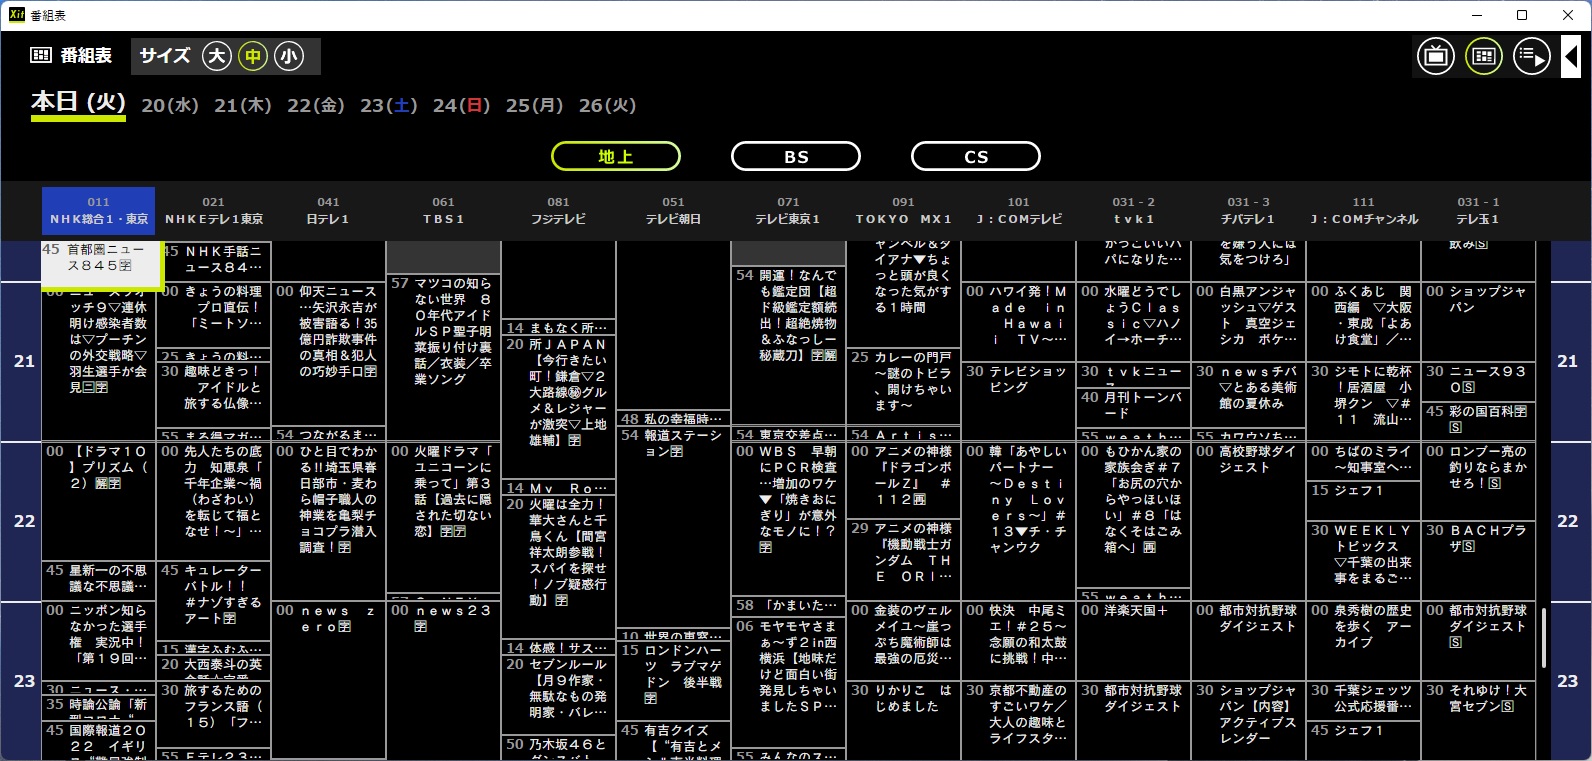Open 白黒アンジャッシュ program

1249,321
